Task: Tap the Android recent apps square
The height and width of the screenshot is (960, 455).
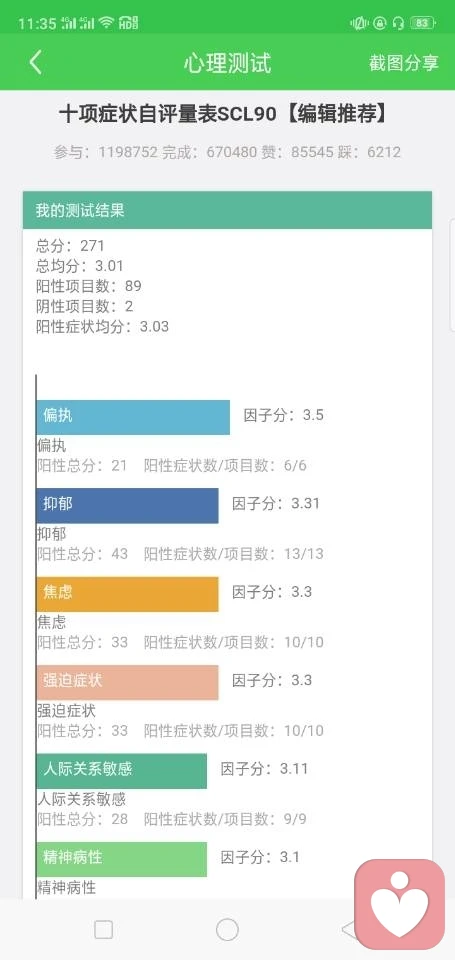Action: click(103, 929)
